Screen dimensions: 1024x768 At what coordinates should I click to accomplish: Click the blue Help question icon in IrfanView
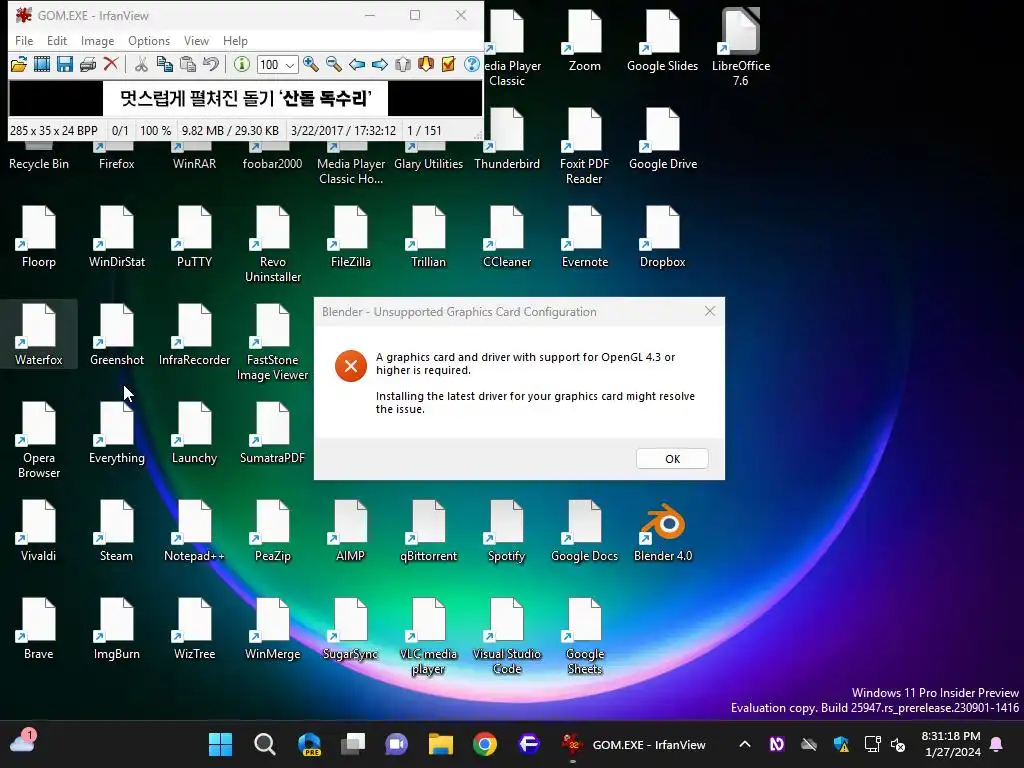coord(472,64)
